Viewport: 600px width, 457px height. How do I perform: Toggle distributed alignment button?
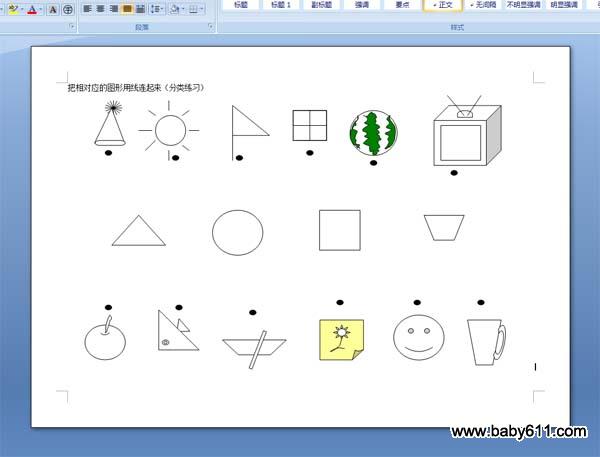[141, 9]
